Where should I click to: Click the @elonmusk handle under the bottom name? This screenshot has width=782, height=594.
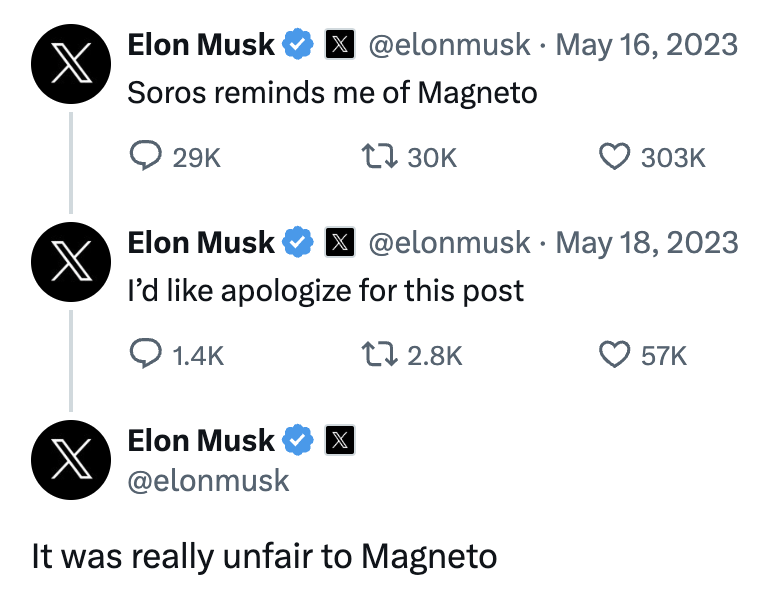tap(208, 481)
